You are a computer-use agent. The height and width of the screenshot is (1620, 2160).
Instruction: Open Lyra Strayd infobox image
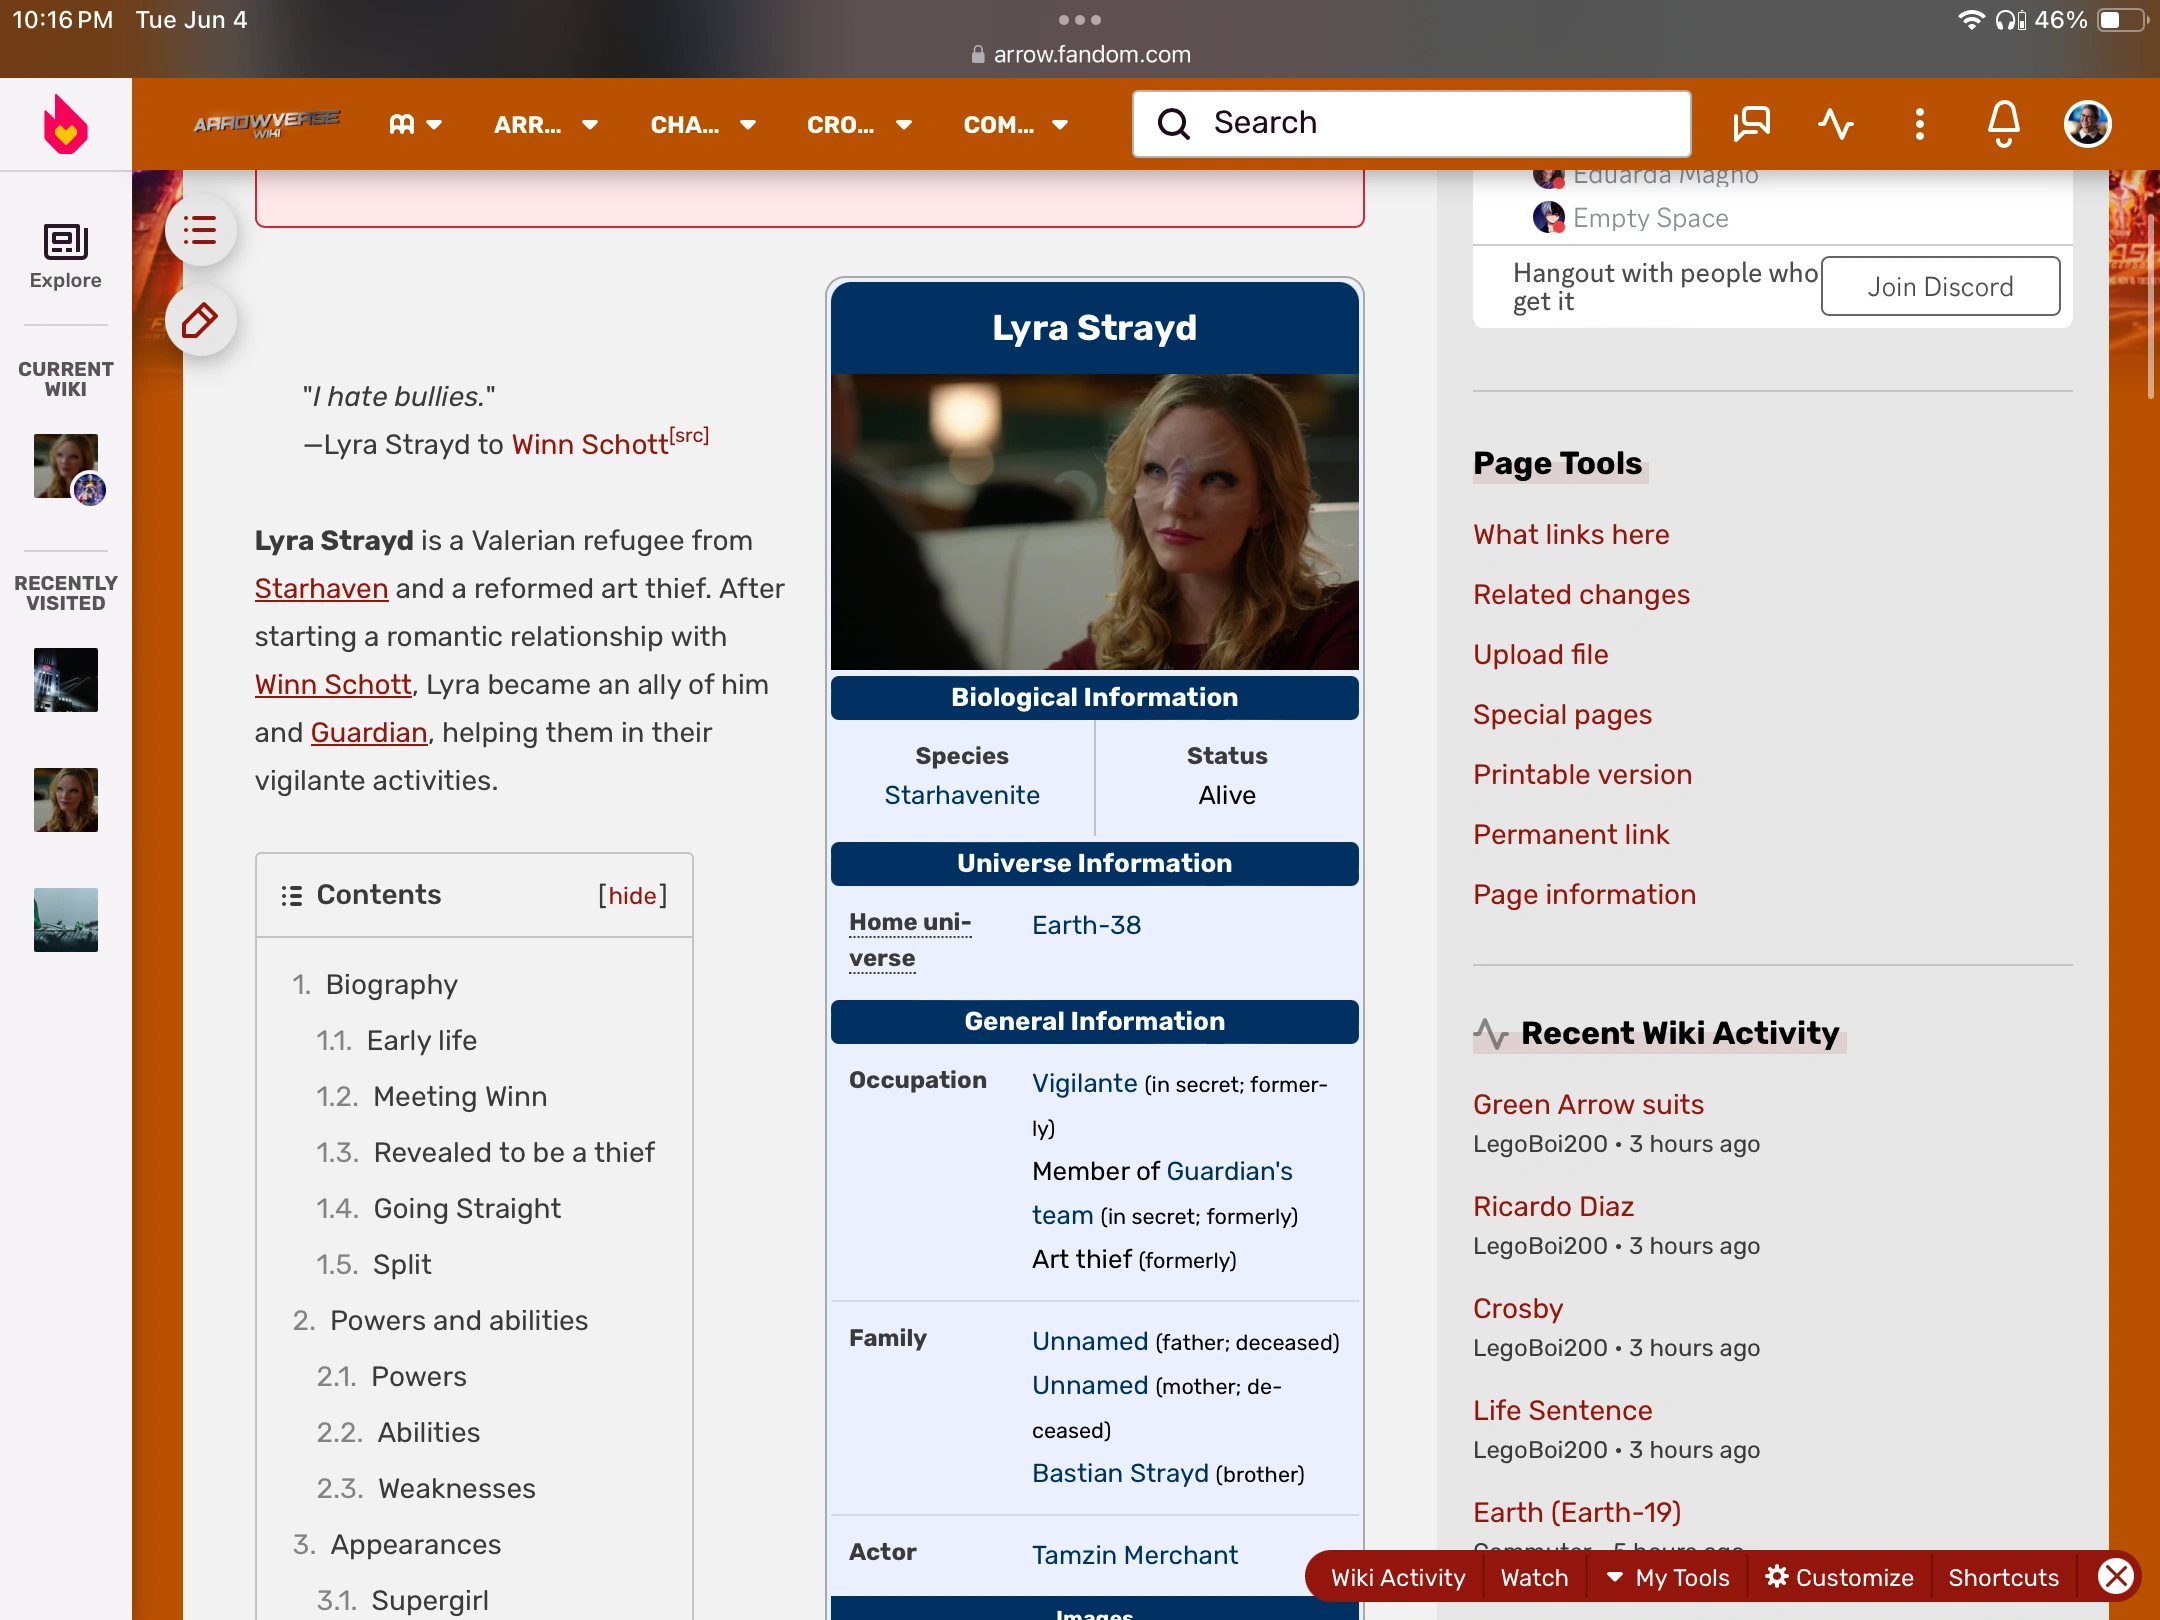[x=1094, y=521]
